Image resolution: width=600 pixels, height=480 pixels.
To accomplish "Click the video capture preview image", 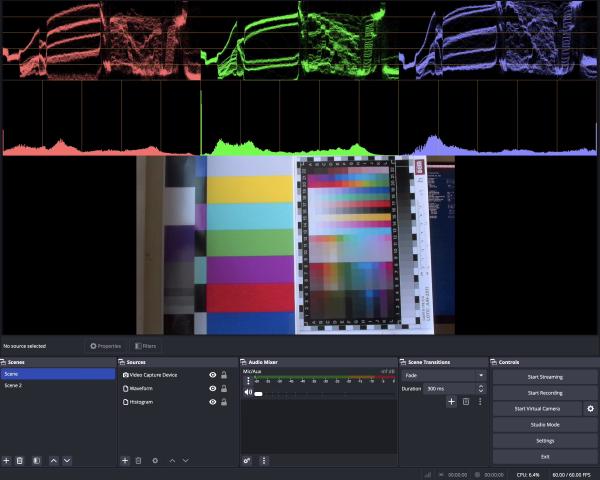I will (x=295, y=245).
